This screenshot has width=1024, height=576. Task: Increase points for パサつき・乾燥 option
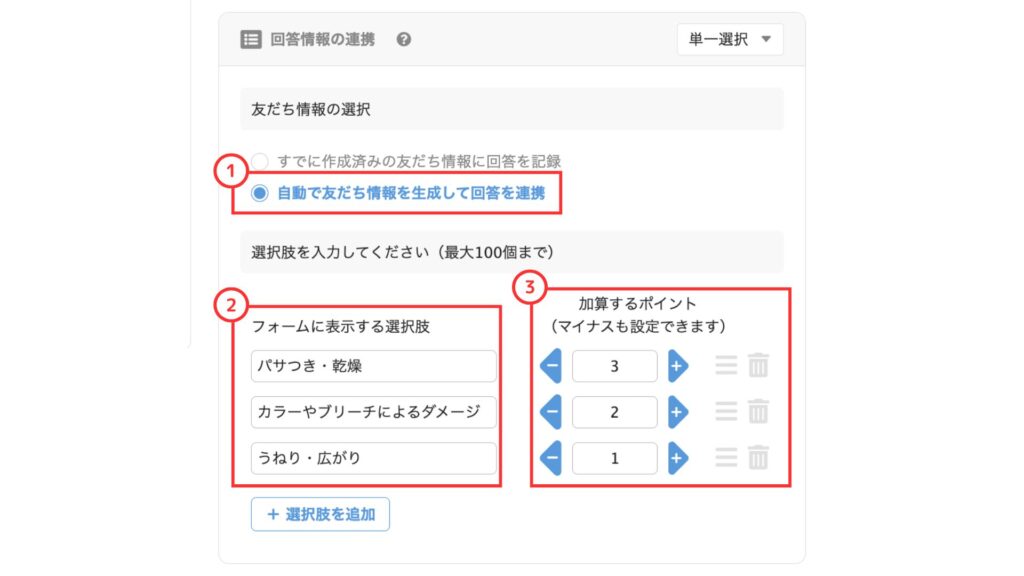point(678,366)
